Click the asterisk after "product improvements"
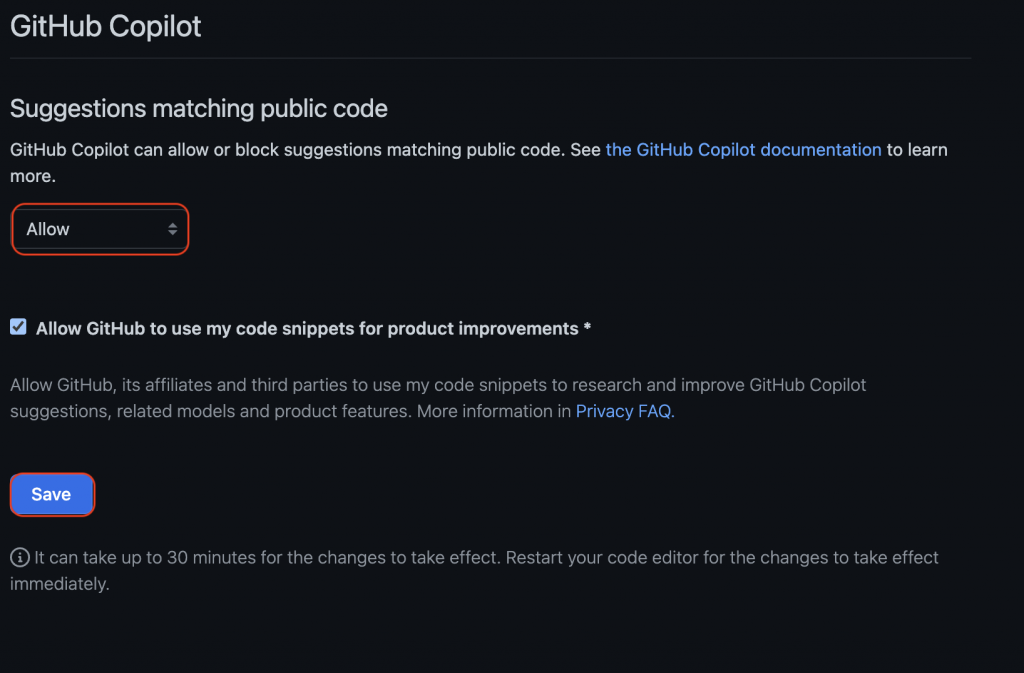The image size is (1024, 673). (587, 328)
